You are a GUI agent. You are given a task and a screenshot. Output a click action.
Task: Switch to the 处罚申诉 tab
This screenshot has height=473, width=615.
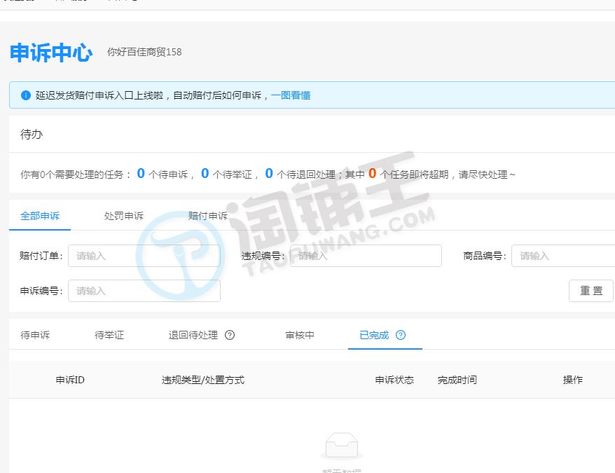click(x=124, y=216)
